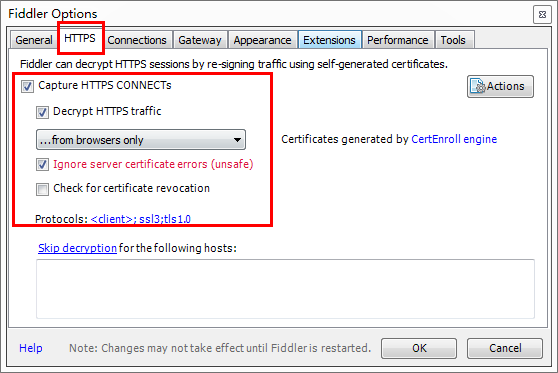The image size is (558, 373).
Task: Click the protocols link '<client>; ssl3;tls1.0'
Action: click(x=141, y=219)
